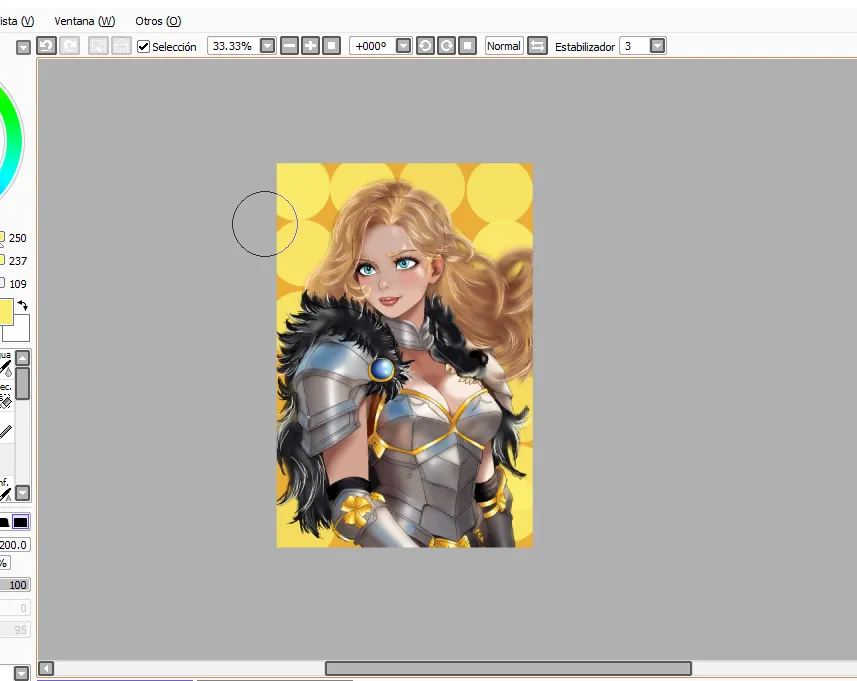Screen dimensions: 857x681
Task: Click the slider showing 95
Action: tap(15, 630)
